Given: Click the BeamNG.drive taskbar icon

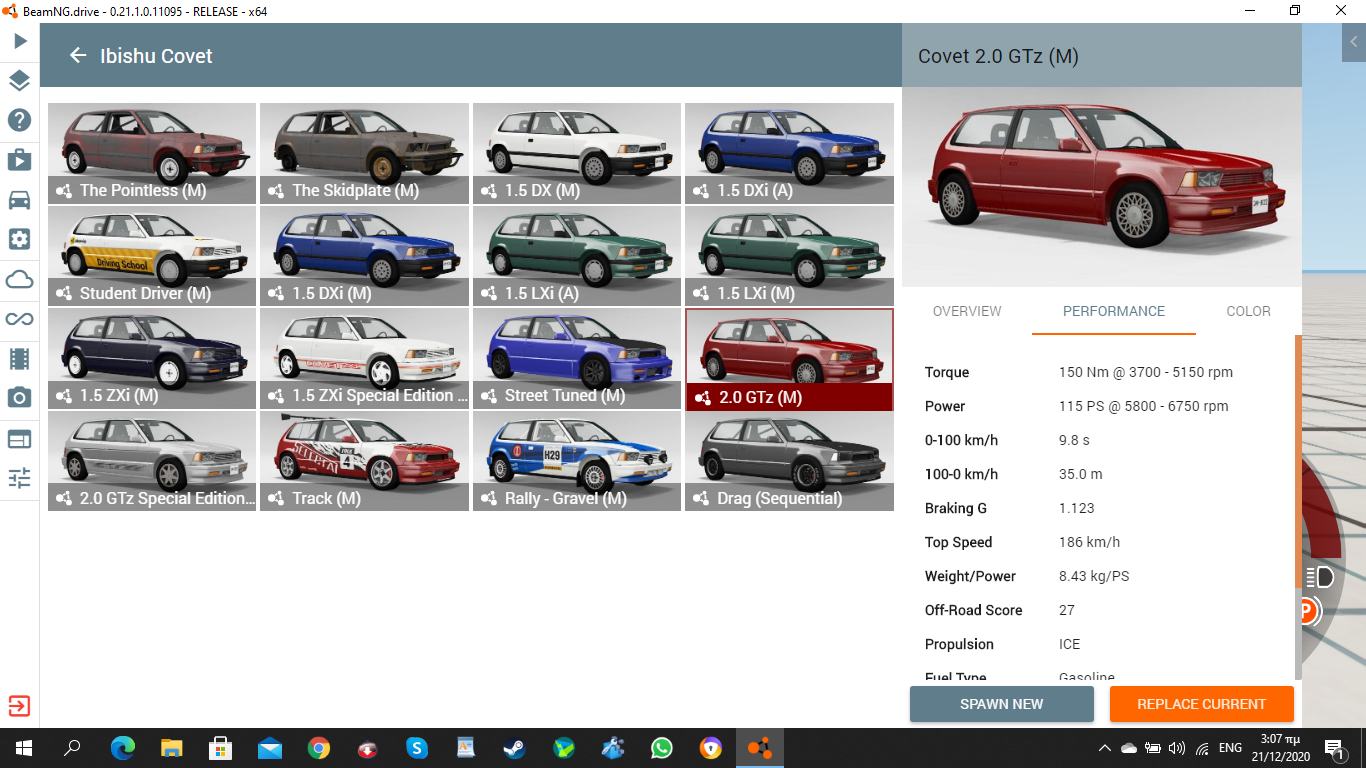Looking at the screenshot, I should pos(760,748).
